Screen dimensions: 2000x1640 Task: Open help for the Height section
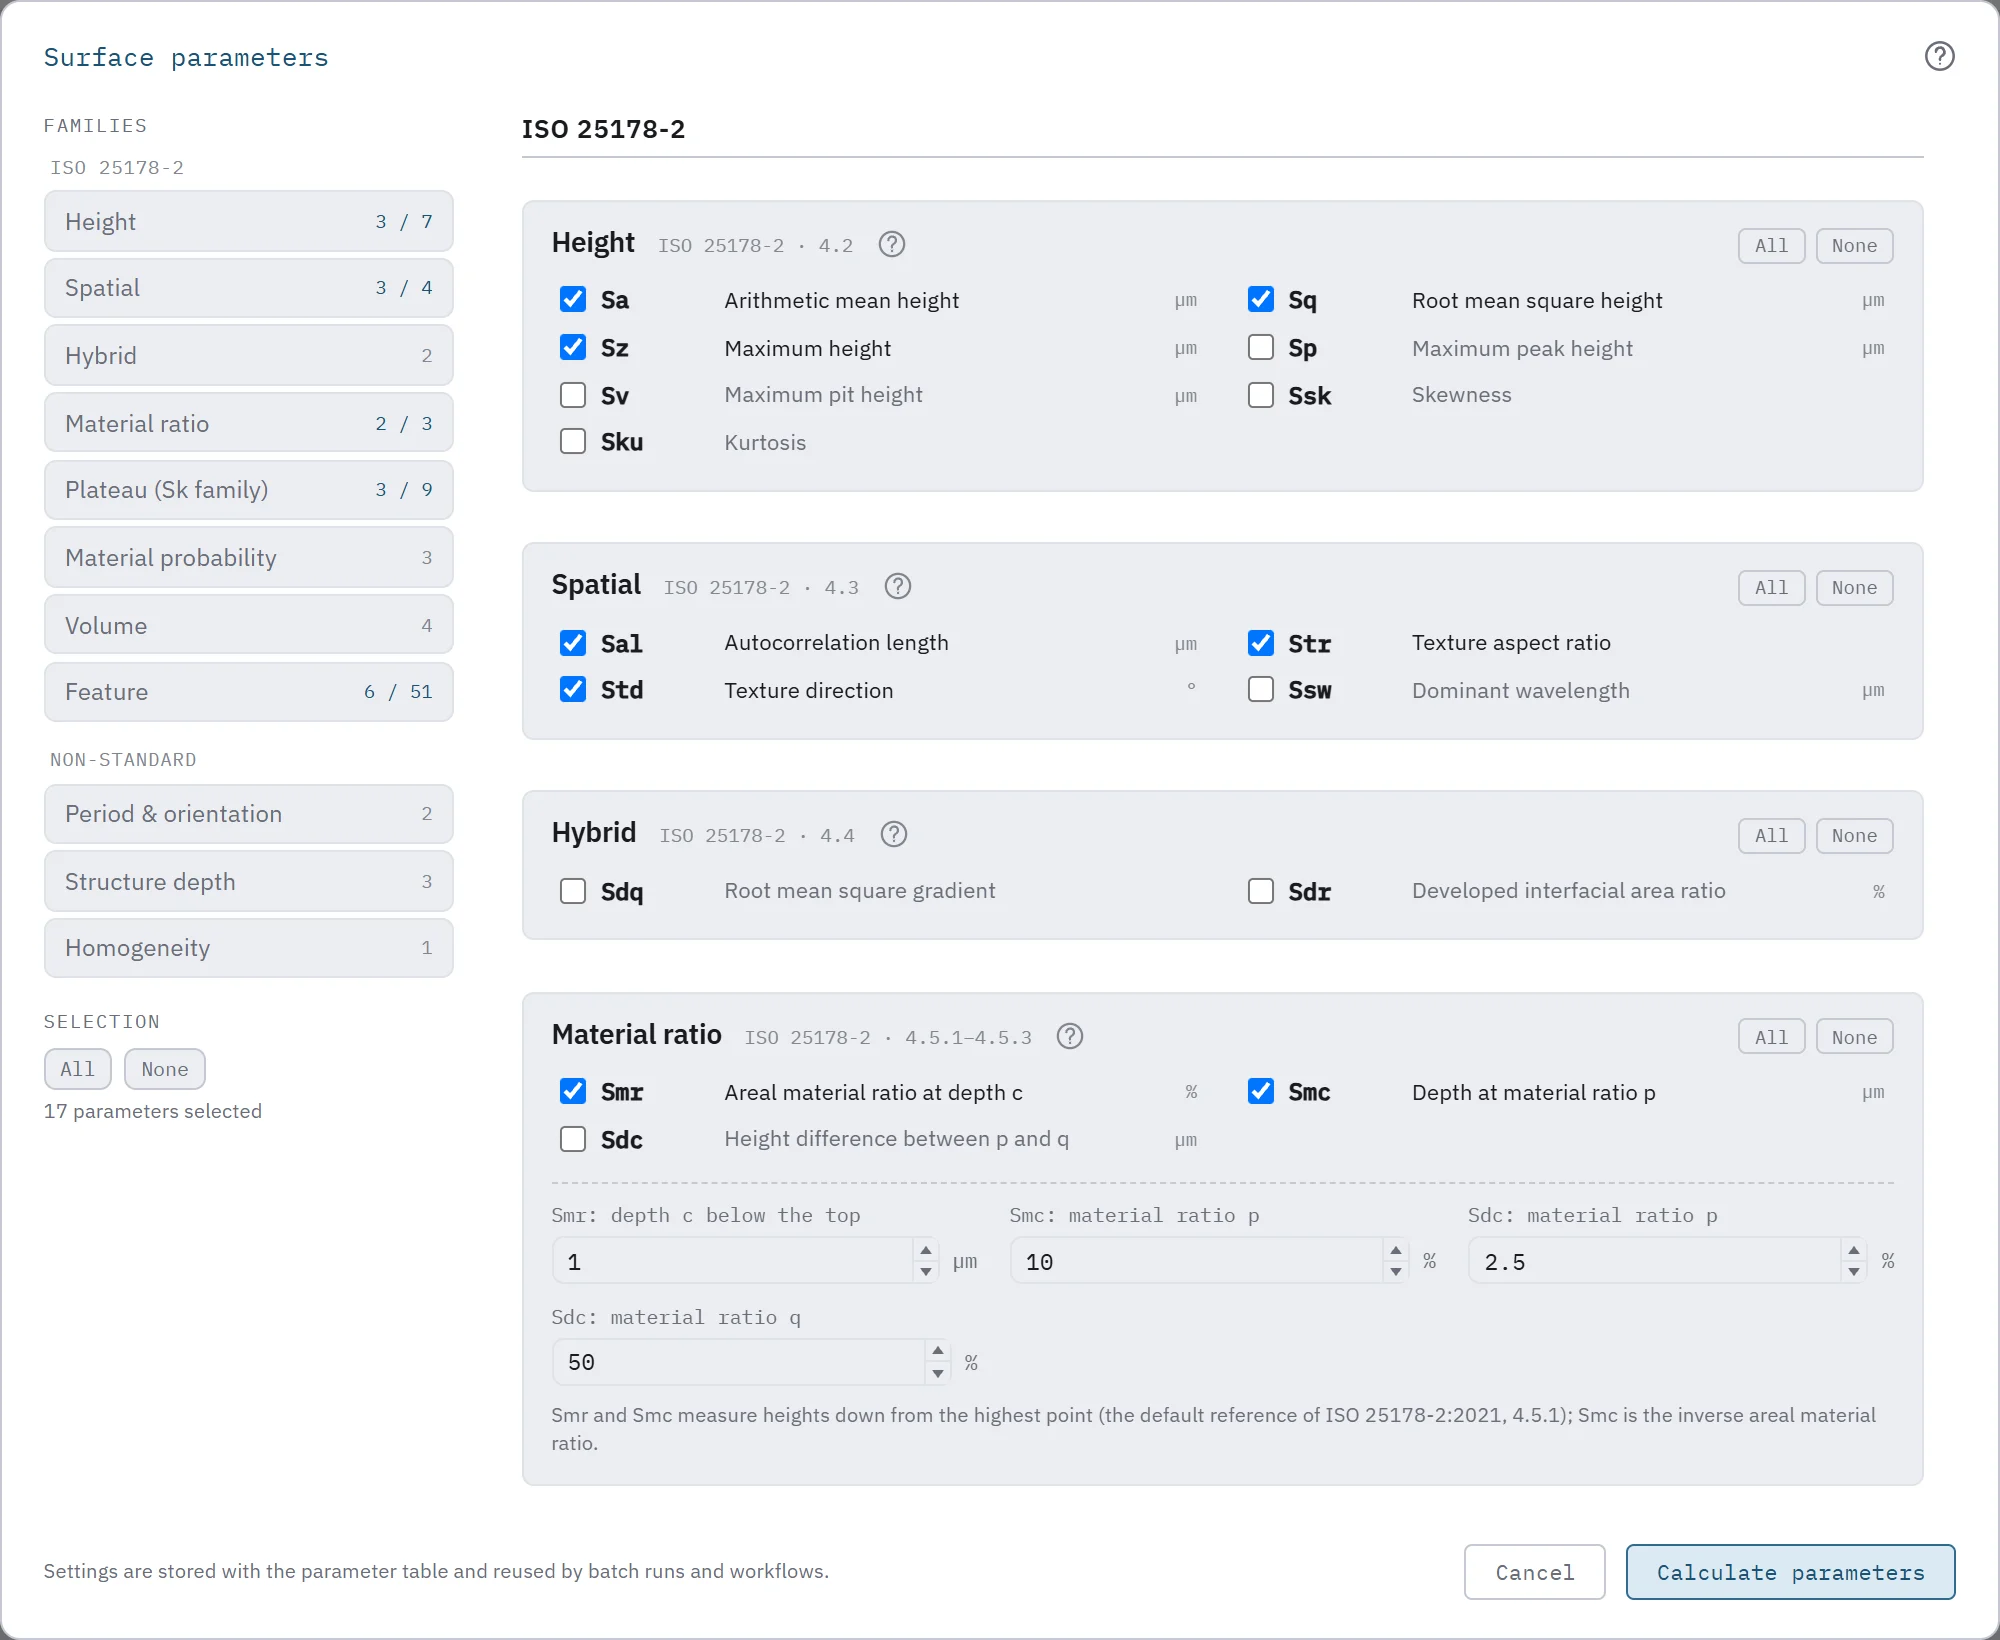(891, 244)
